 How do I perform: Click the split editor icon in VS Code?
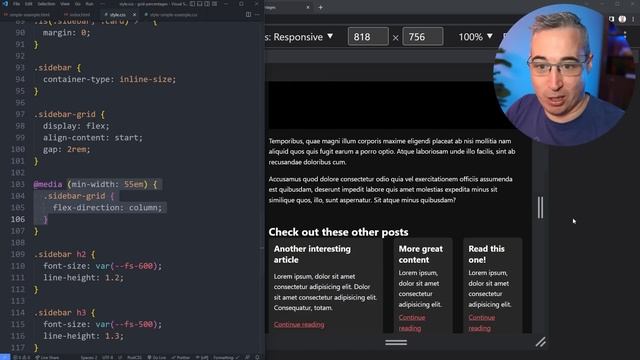248,15
